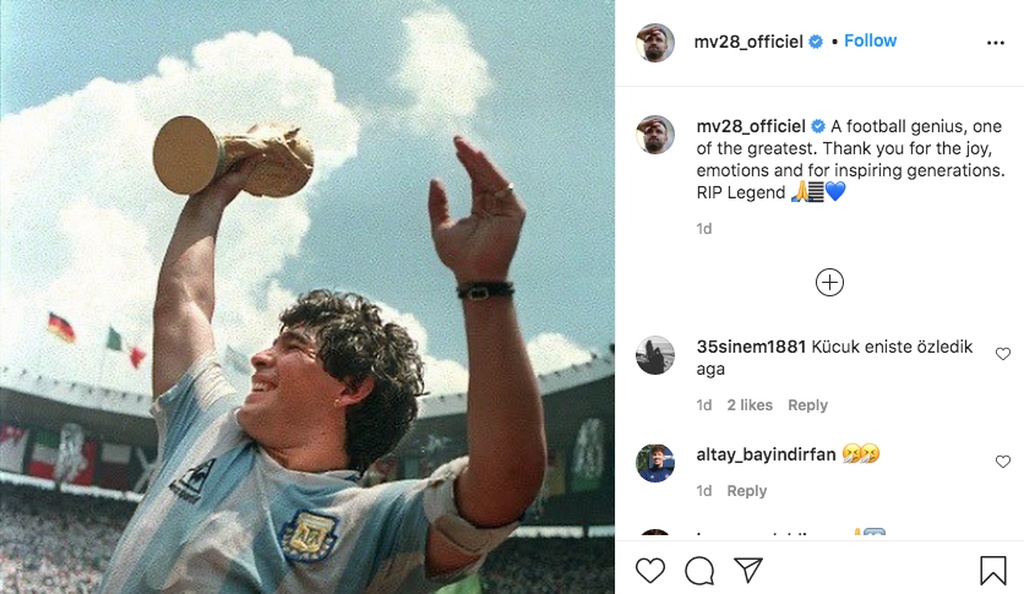Image resolution: width=1024 pixels, height=594 pixels.
Task: Open the three-dot more options menu
Action: [x=995, y=43]
